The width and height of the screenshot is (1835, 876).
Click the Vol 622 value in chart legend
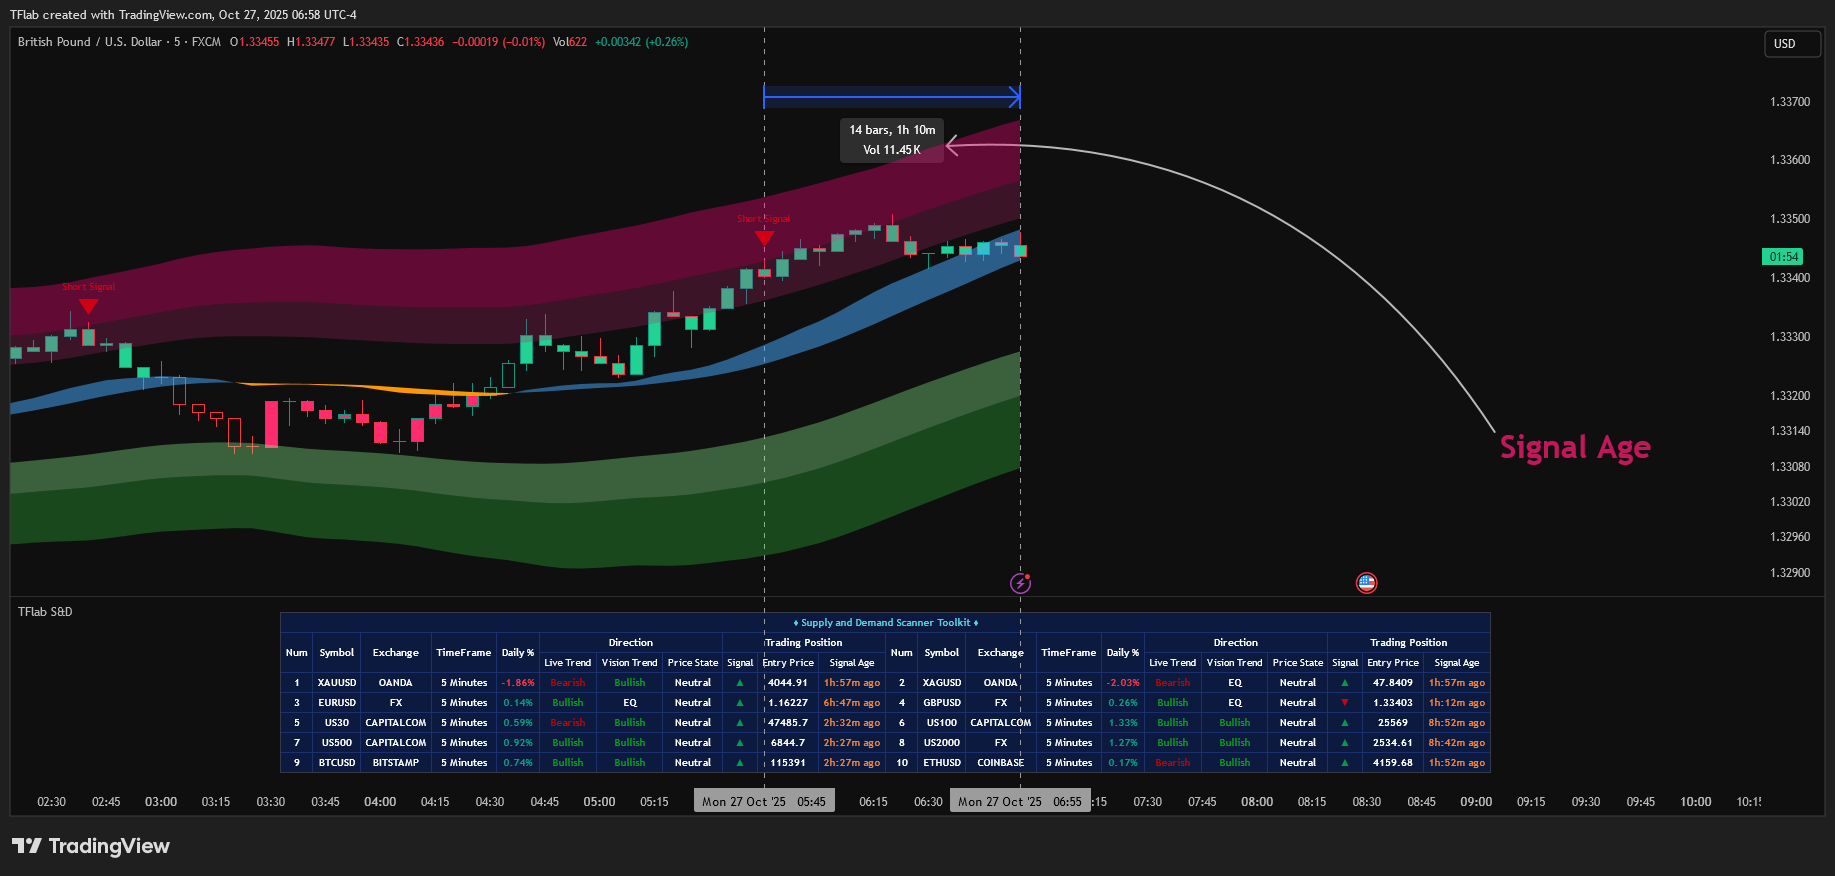coord(570,42)
